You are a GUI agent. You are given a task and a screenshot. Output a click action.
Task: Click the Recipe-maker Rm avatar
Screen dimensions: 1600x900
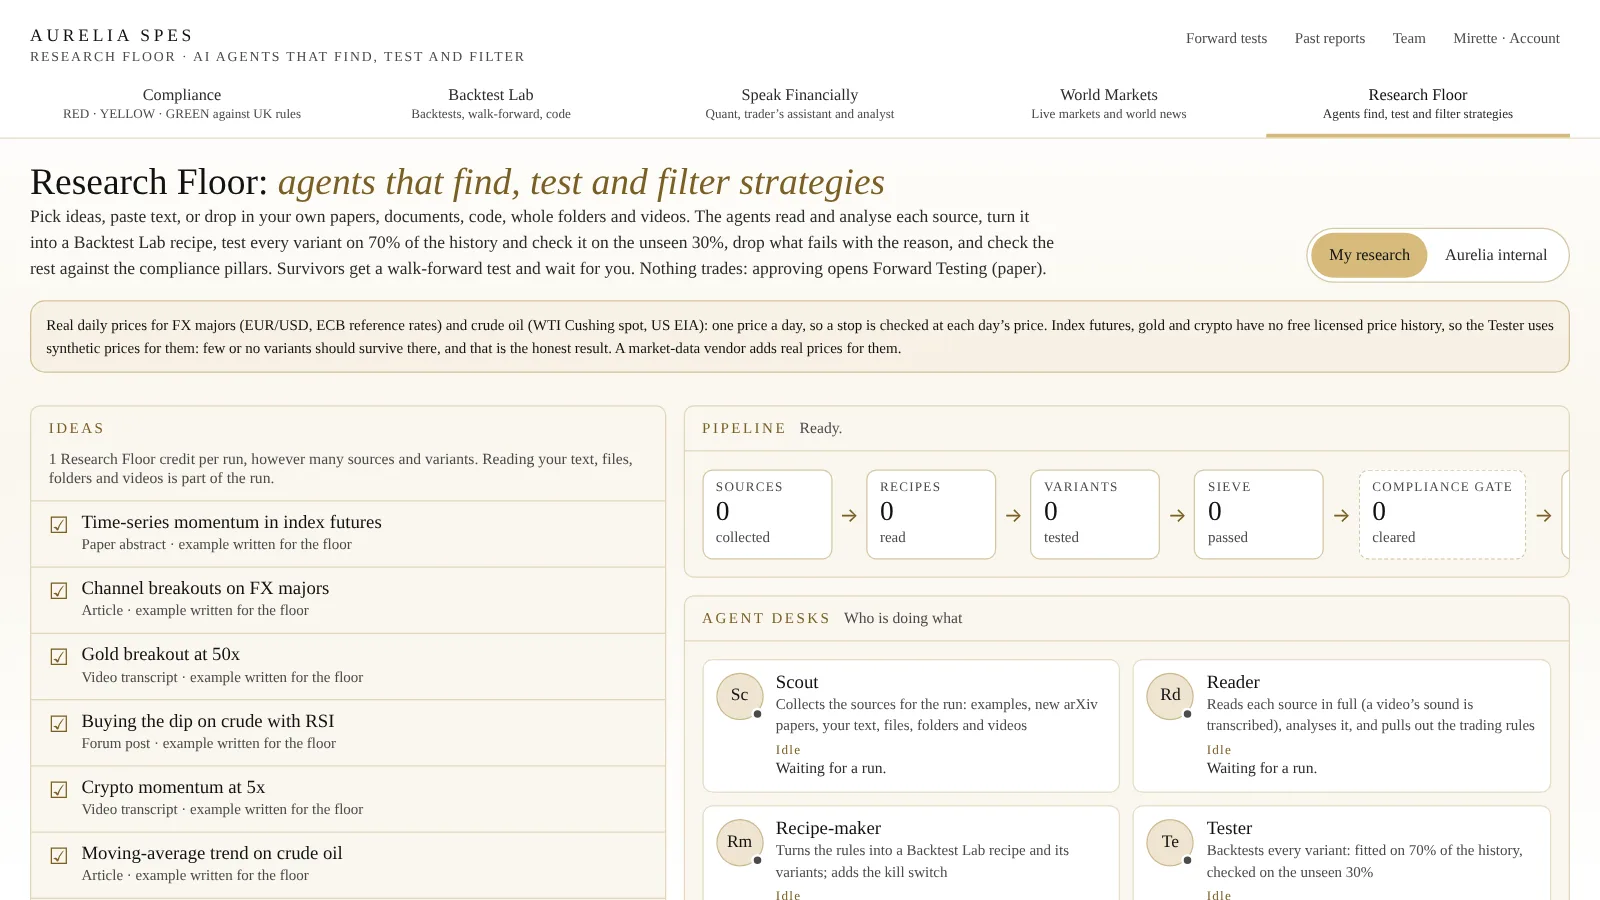tap(740, 842)
